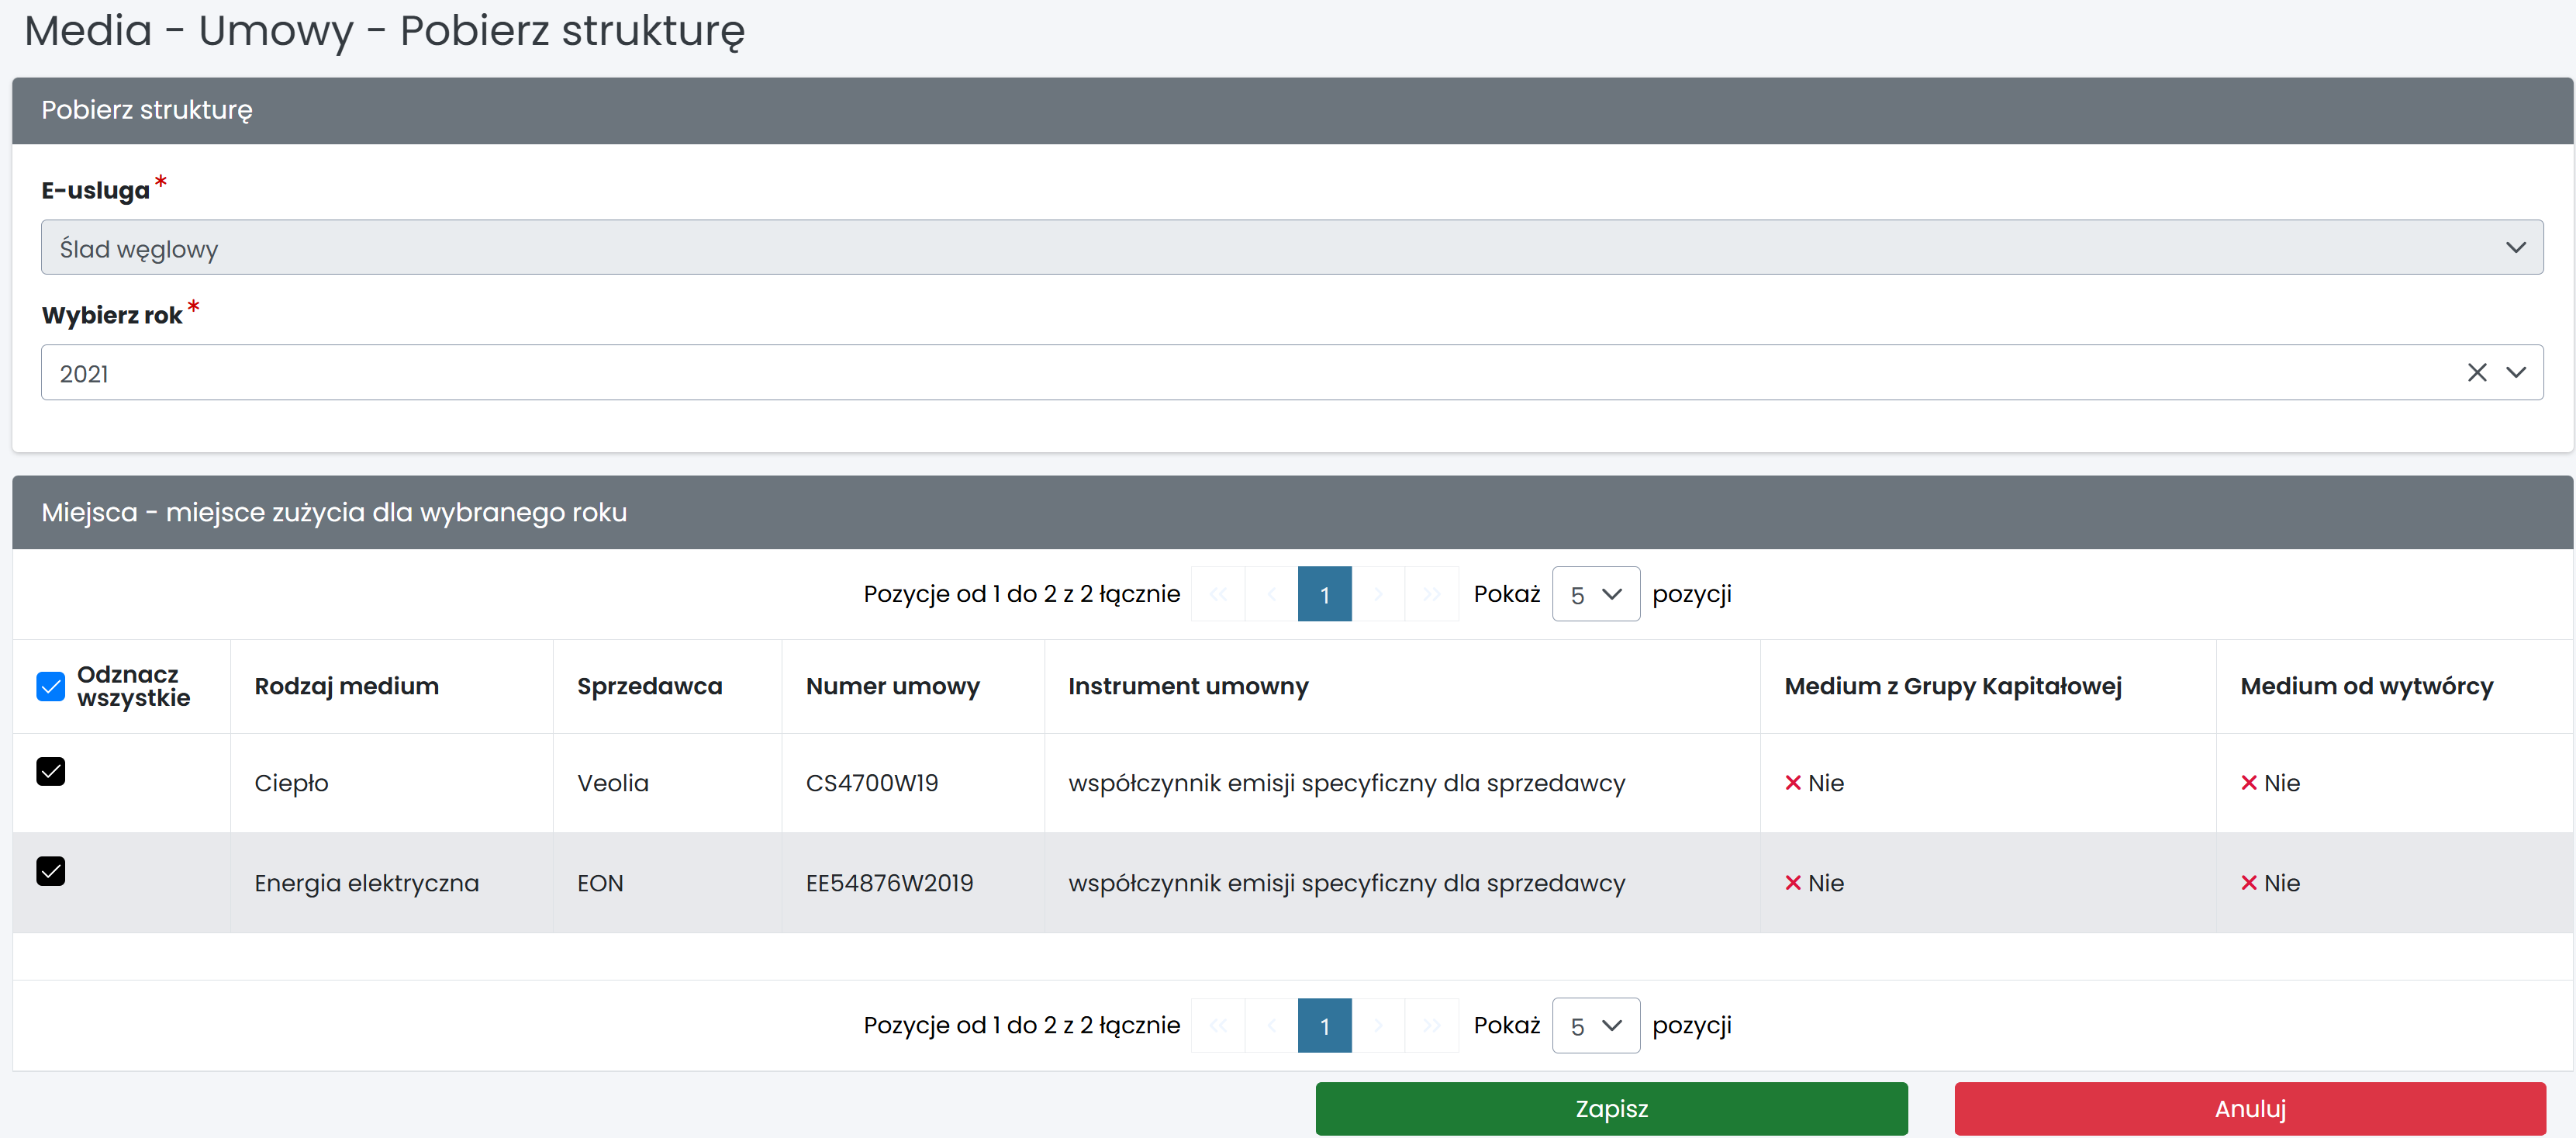Uncheck the Energia elektryczna row checkbox
This screenshot has width=2576, height=1138.
(51, 871)
